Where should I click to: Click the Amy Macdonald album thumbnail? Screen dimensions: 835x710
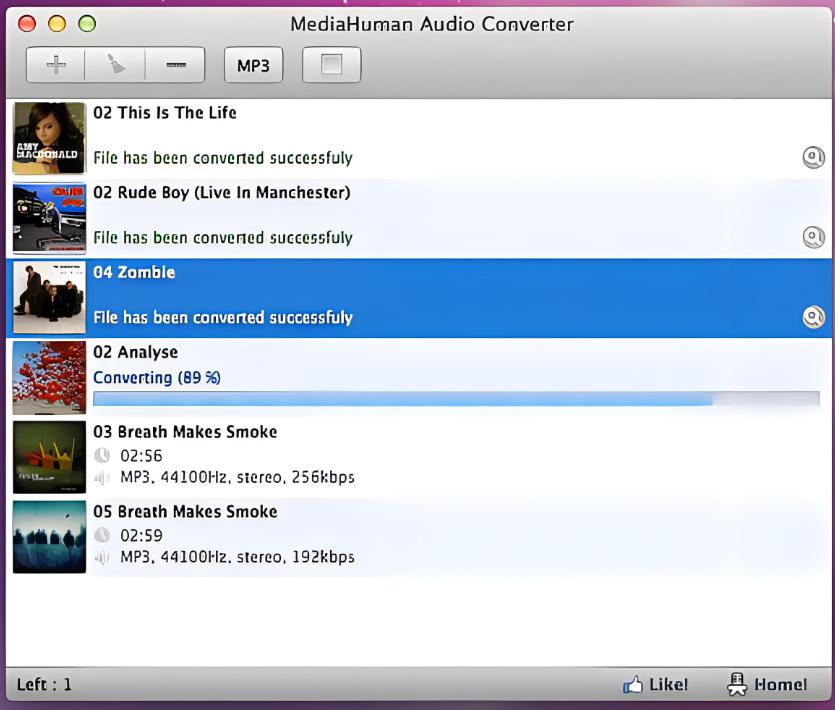point(49,138)
